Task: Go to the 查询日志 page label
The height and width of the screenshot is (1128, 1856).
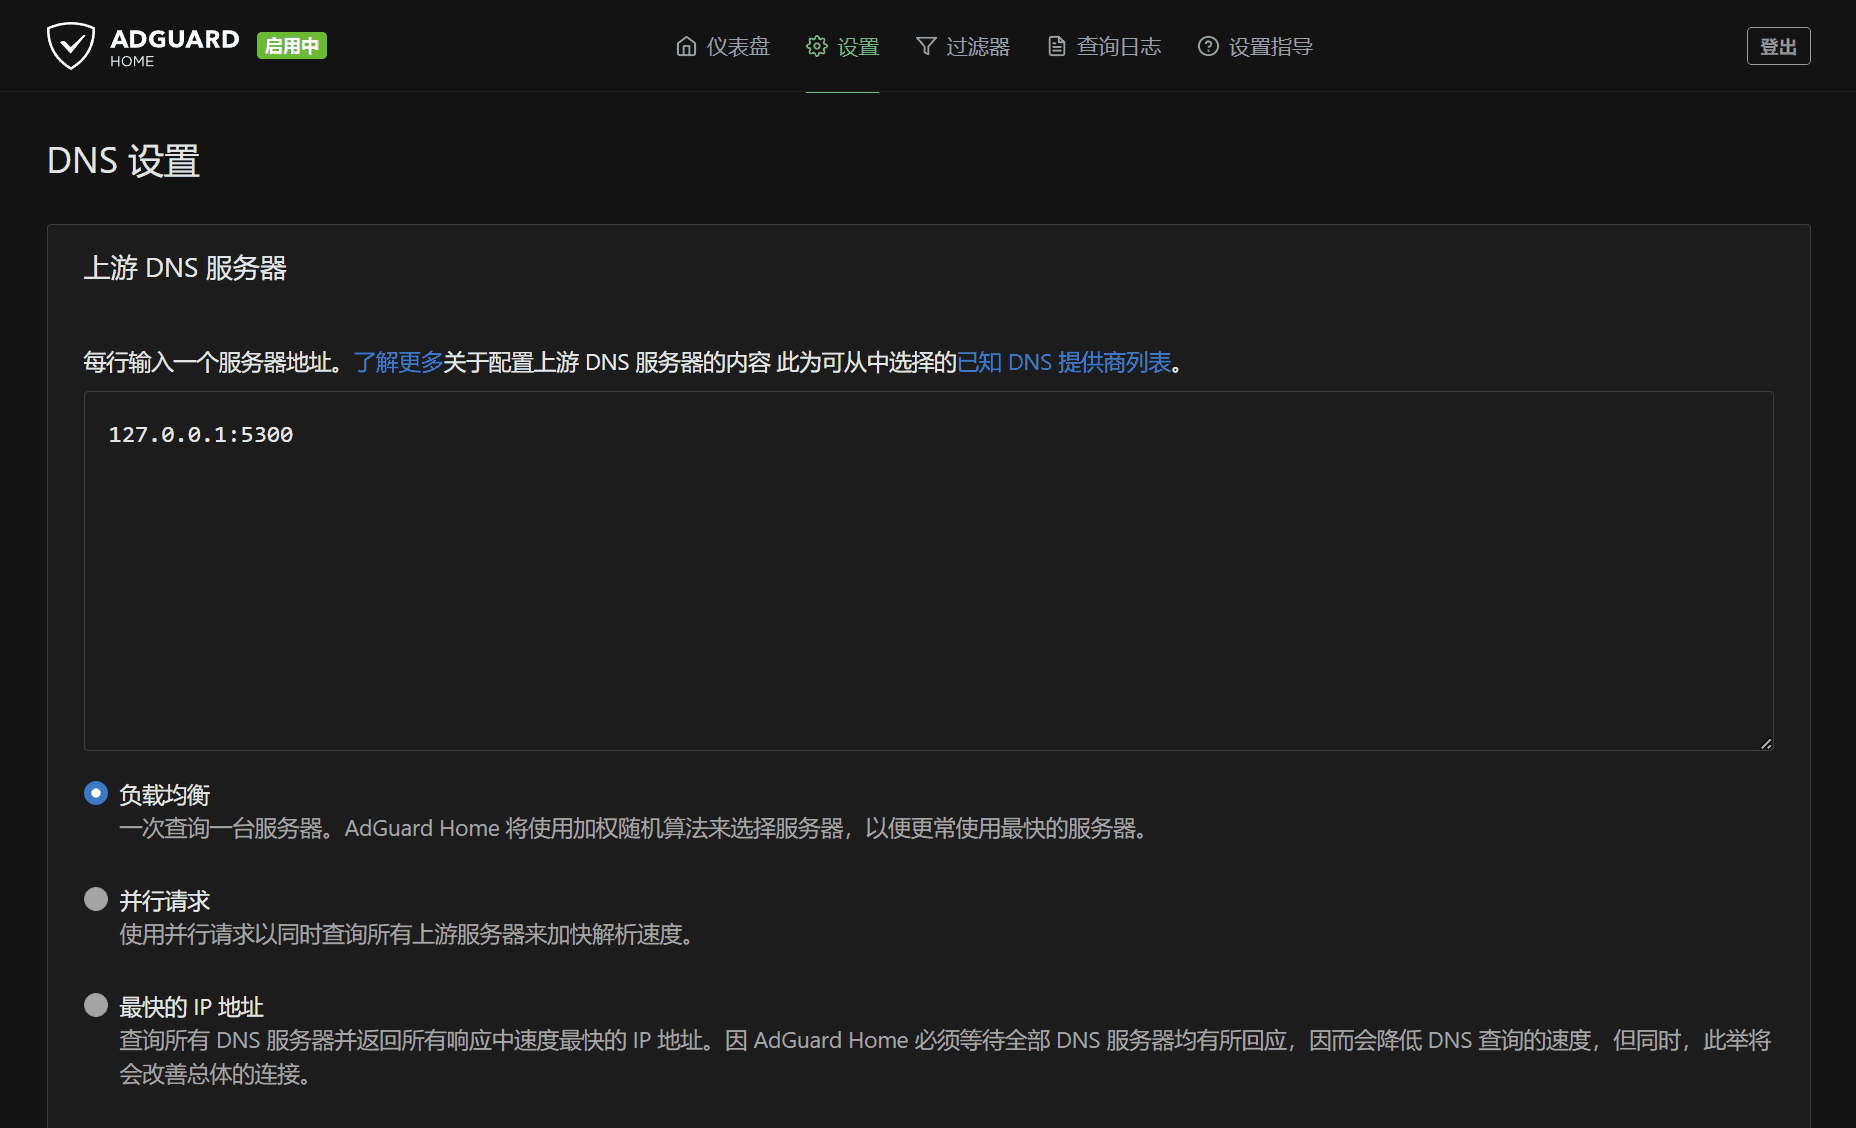Action: (1119, 47)
